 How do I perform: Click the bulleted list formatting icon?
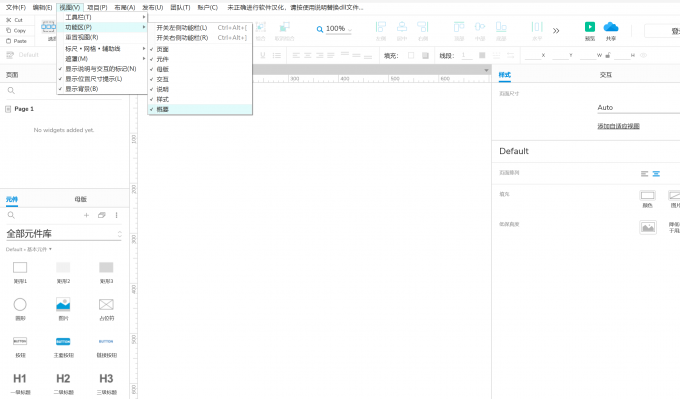277,55
